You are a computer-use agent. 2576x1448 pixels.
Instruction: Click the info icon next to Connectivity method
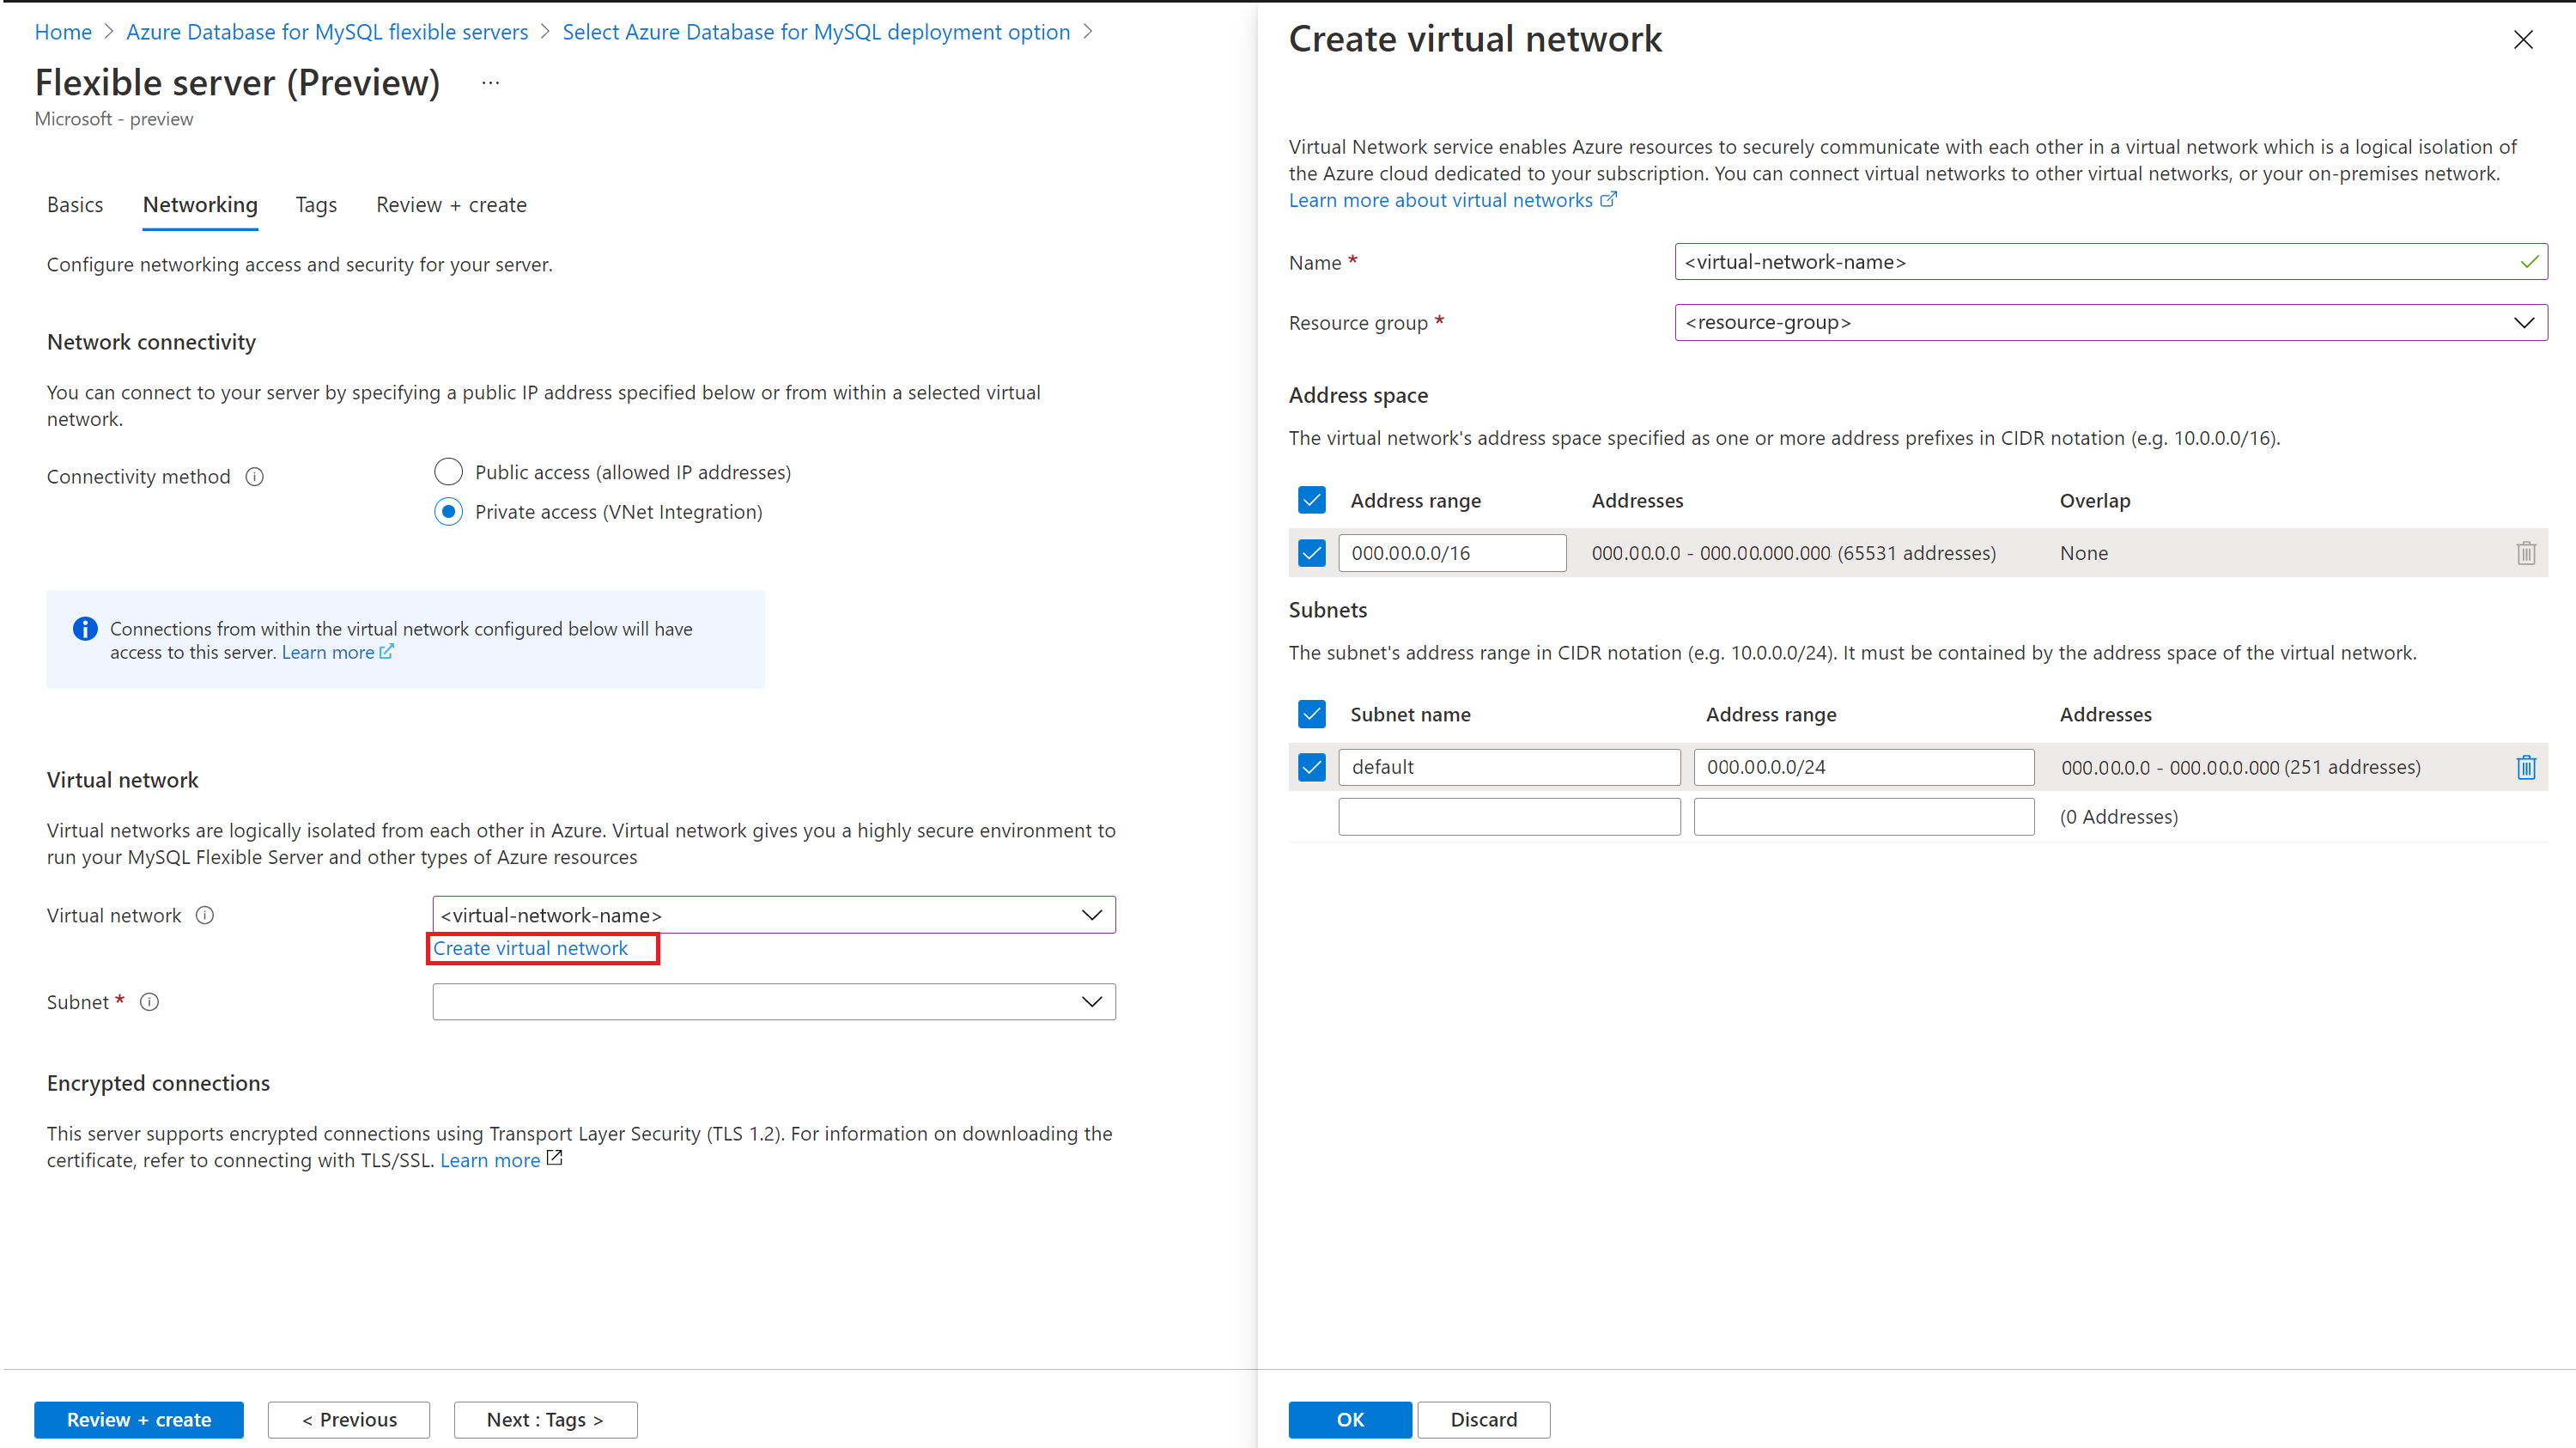pyautogui.click(x=255, y=476)
